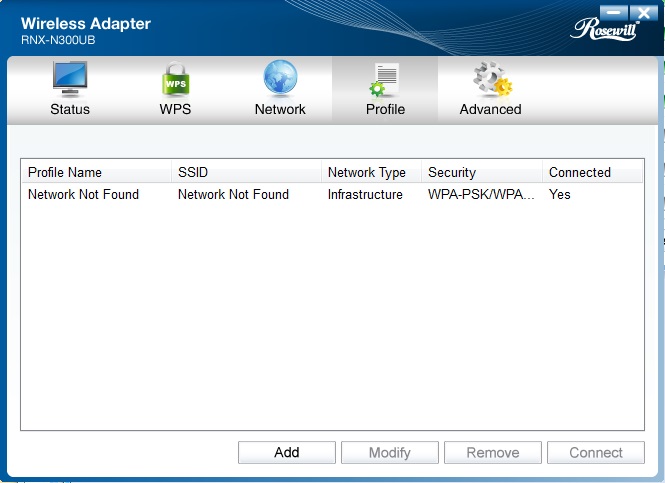The image size is (665, 483).
Task: Select the Profile document icon
Action: coord(384,79)
